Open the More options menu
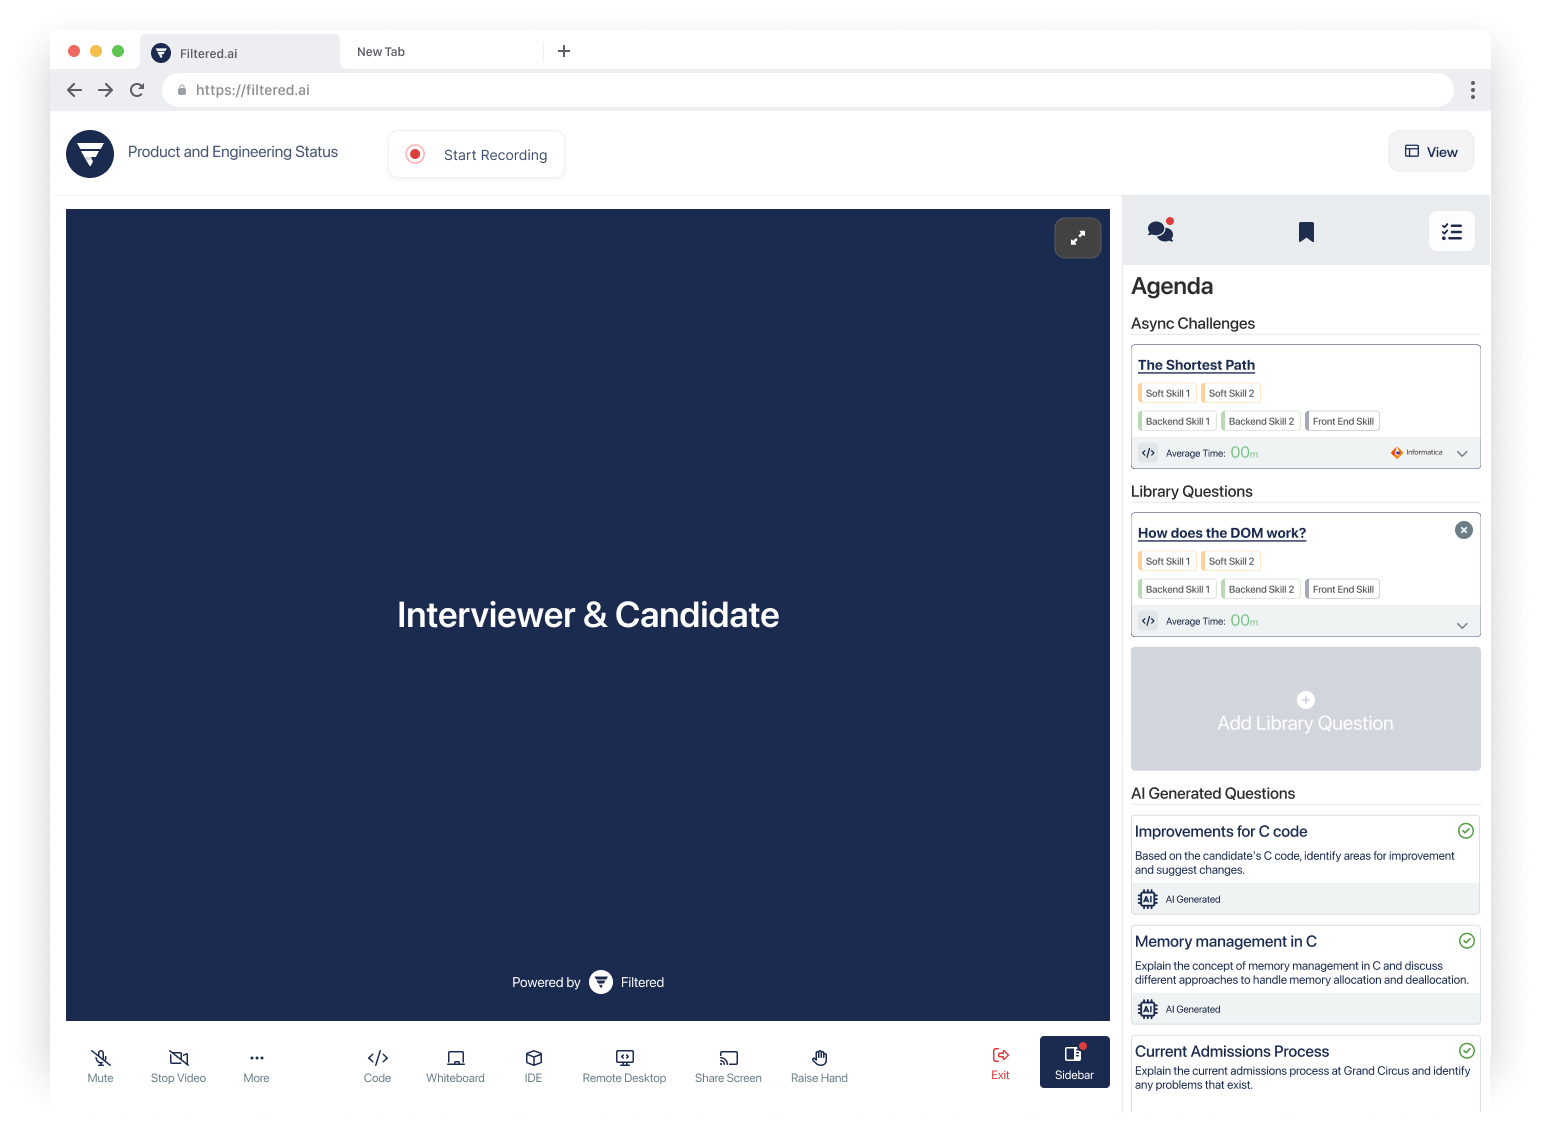Screen dimensions: 1541x1127 coord(256,1065)
